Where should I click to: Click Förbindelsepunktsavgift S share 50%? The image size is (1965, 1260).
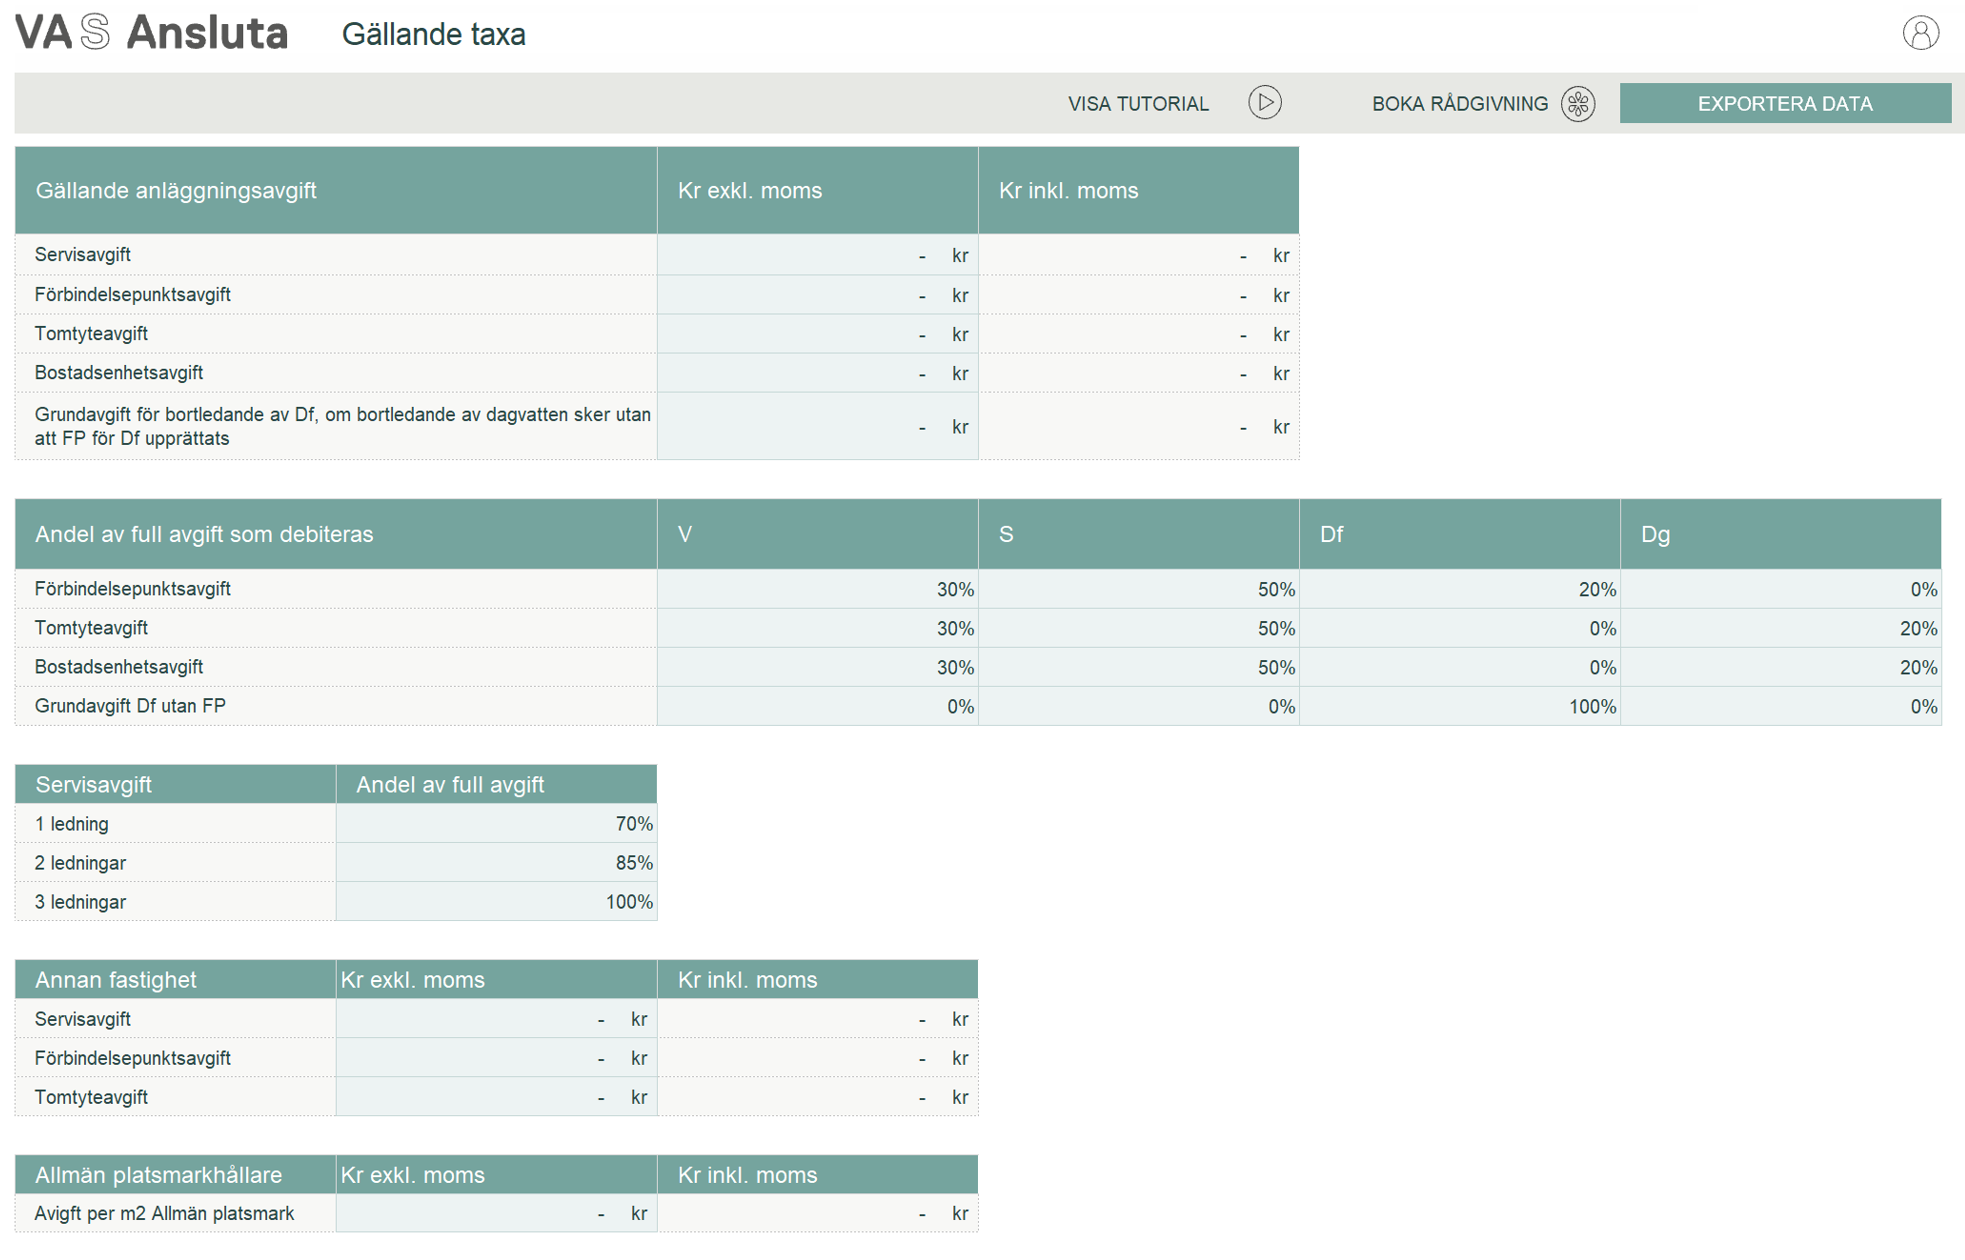(1138, 589)
